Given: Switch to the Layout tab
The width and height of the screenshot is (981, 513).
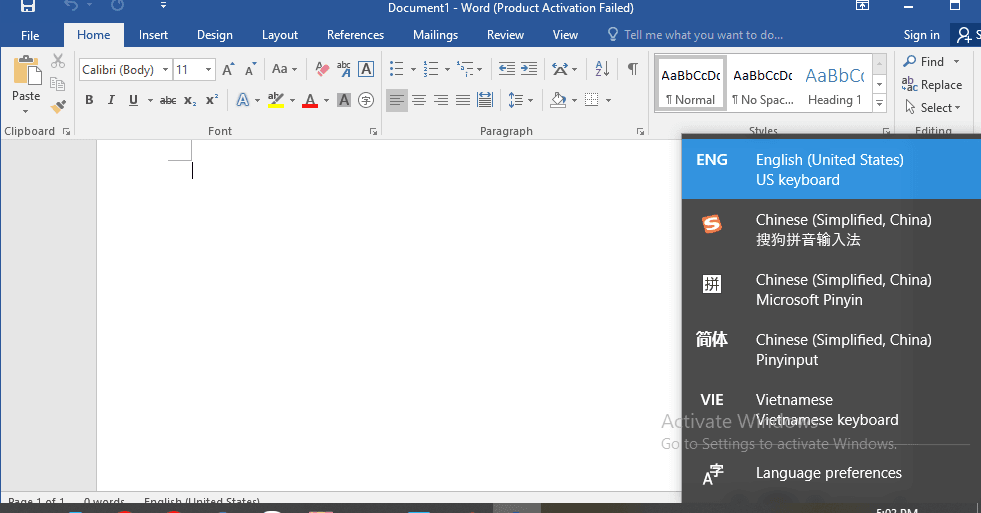Looking at the screenshot, I should [280, 35].
